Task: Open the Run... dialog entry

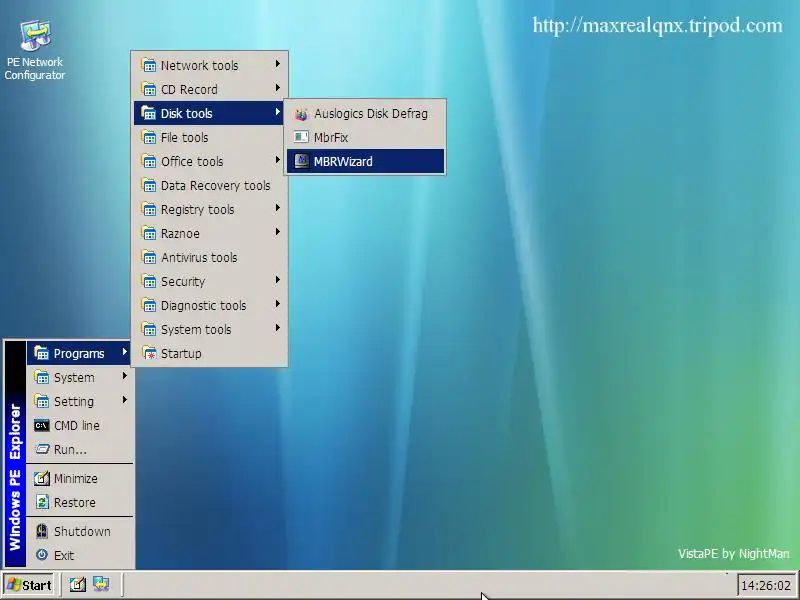Action: click(80, 449)
